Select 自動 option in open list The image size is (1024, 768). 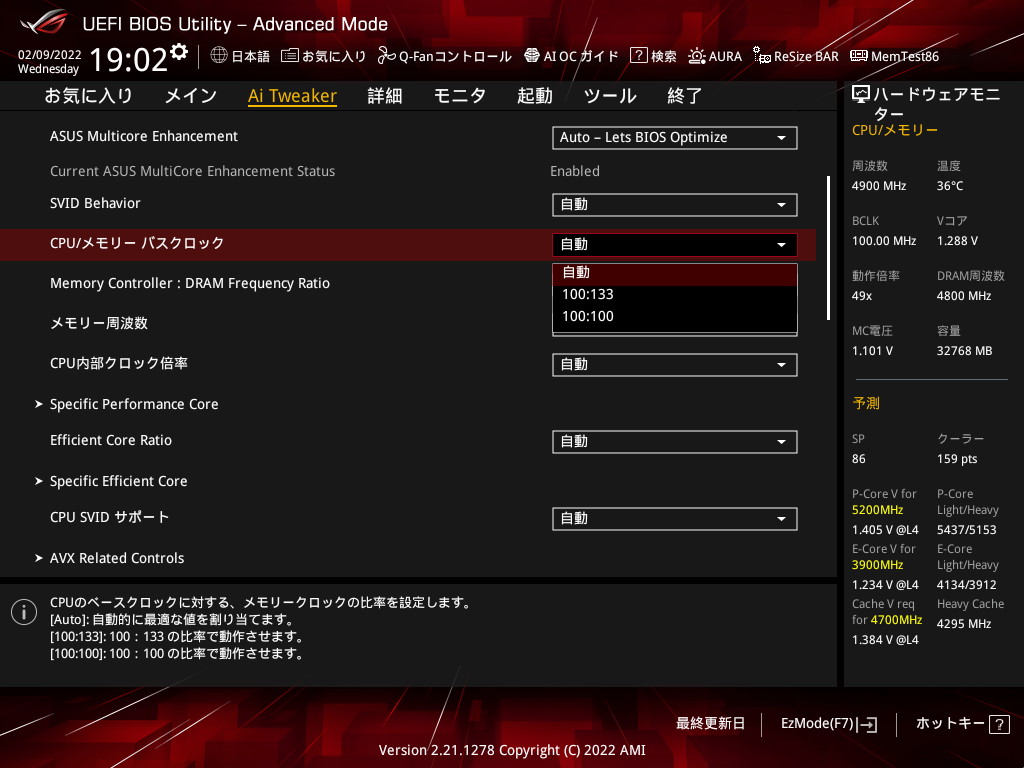point(675,273)
